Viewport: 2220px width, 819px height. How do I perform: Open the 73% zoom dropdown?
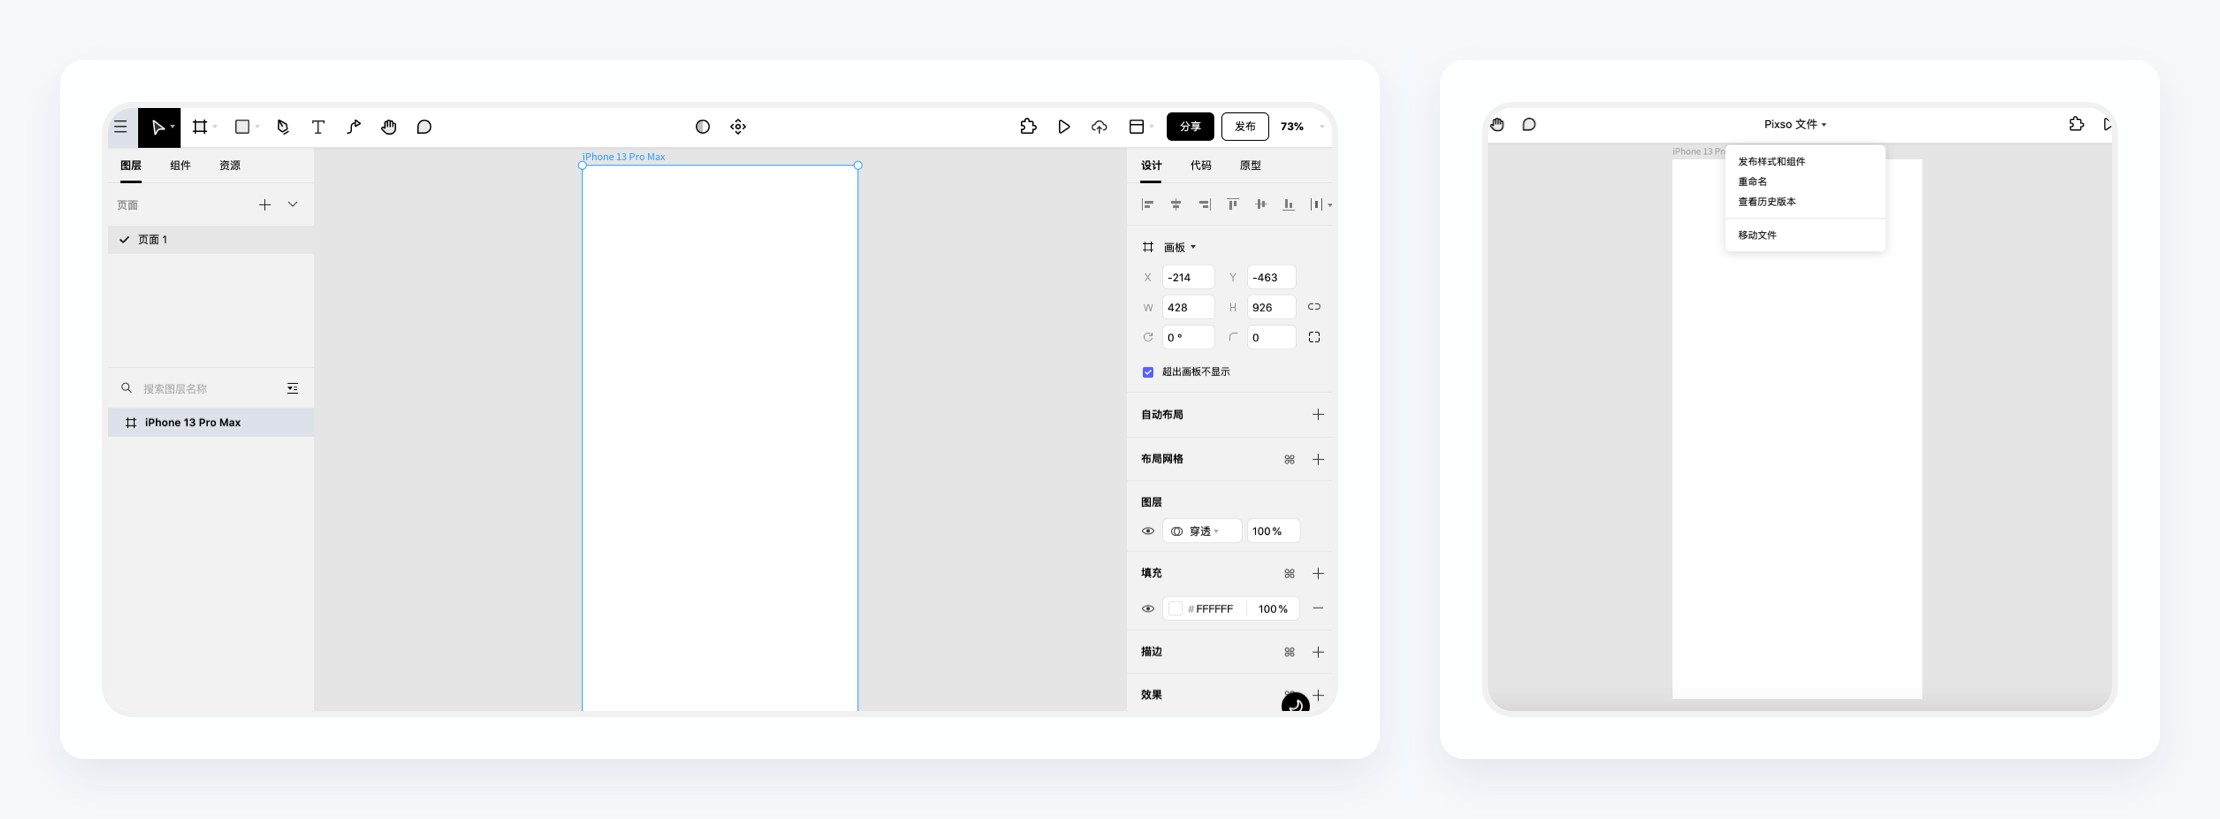tap(1300, 127)
